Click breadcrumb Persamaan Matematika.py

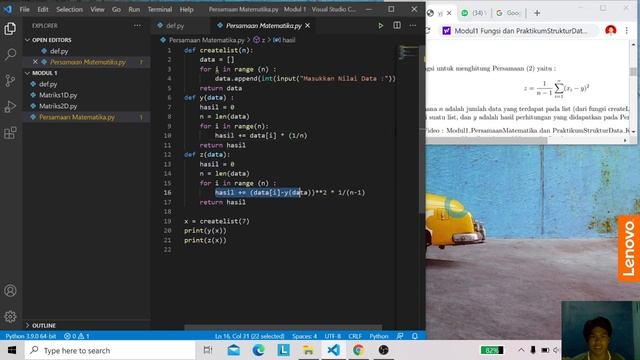pos(207,40)
